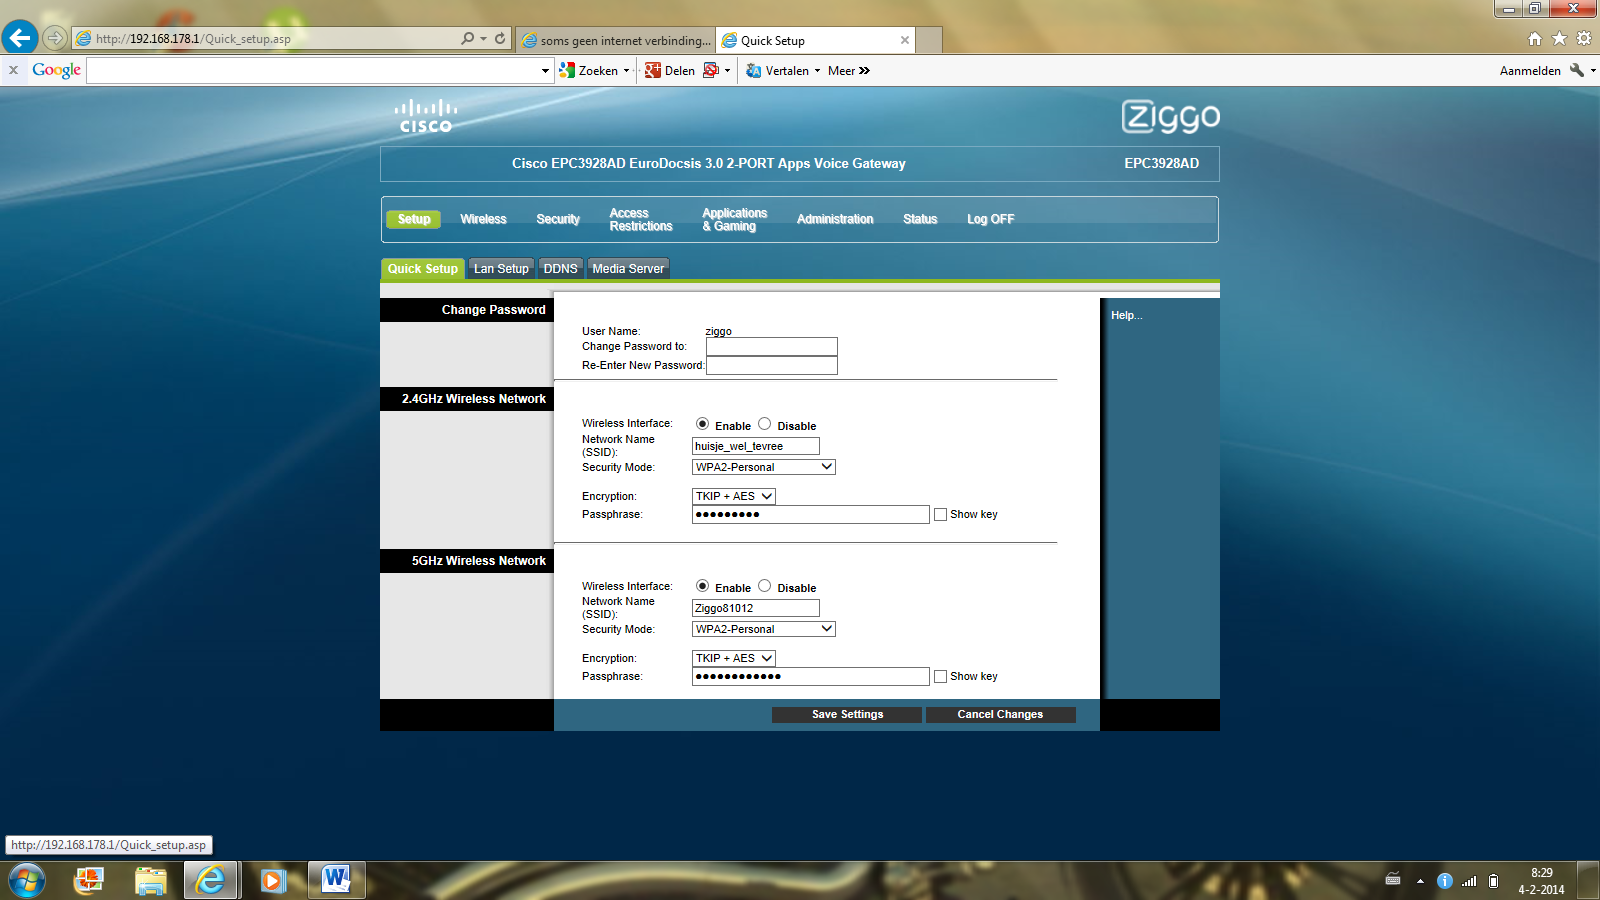Click Change Password to input field
Screen dimensions: 1600x900
(772, 347)
